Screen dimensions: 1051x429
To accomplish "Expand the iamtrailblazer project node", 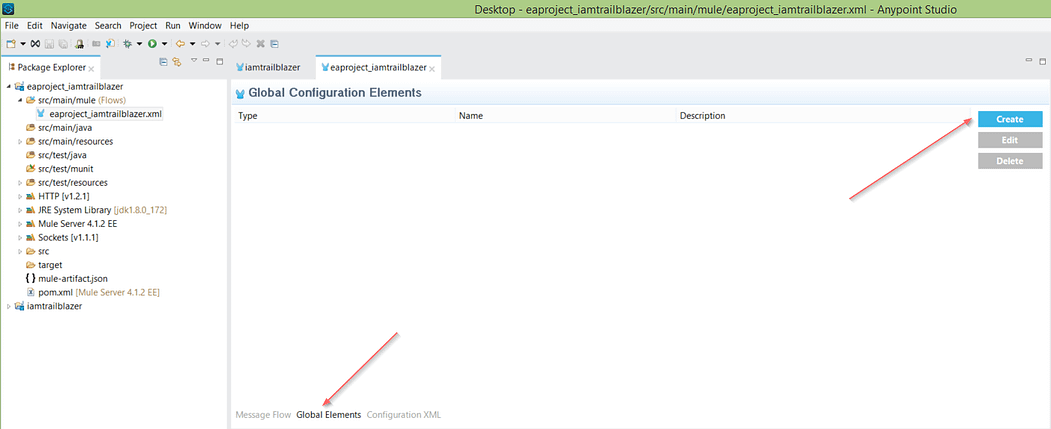I will pyautogui.click(x=8, y=306).
